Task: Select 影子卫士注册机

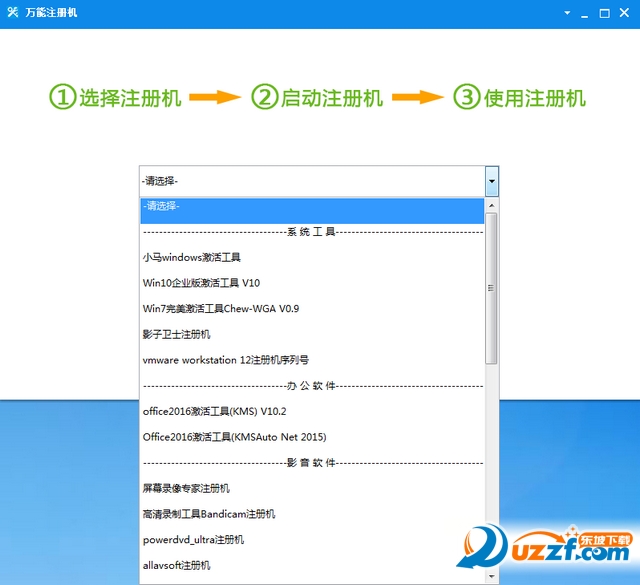Action: pyautogui.click(x=312, y=334)
